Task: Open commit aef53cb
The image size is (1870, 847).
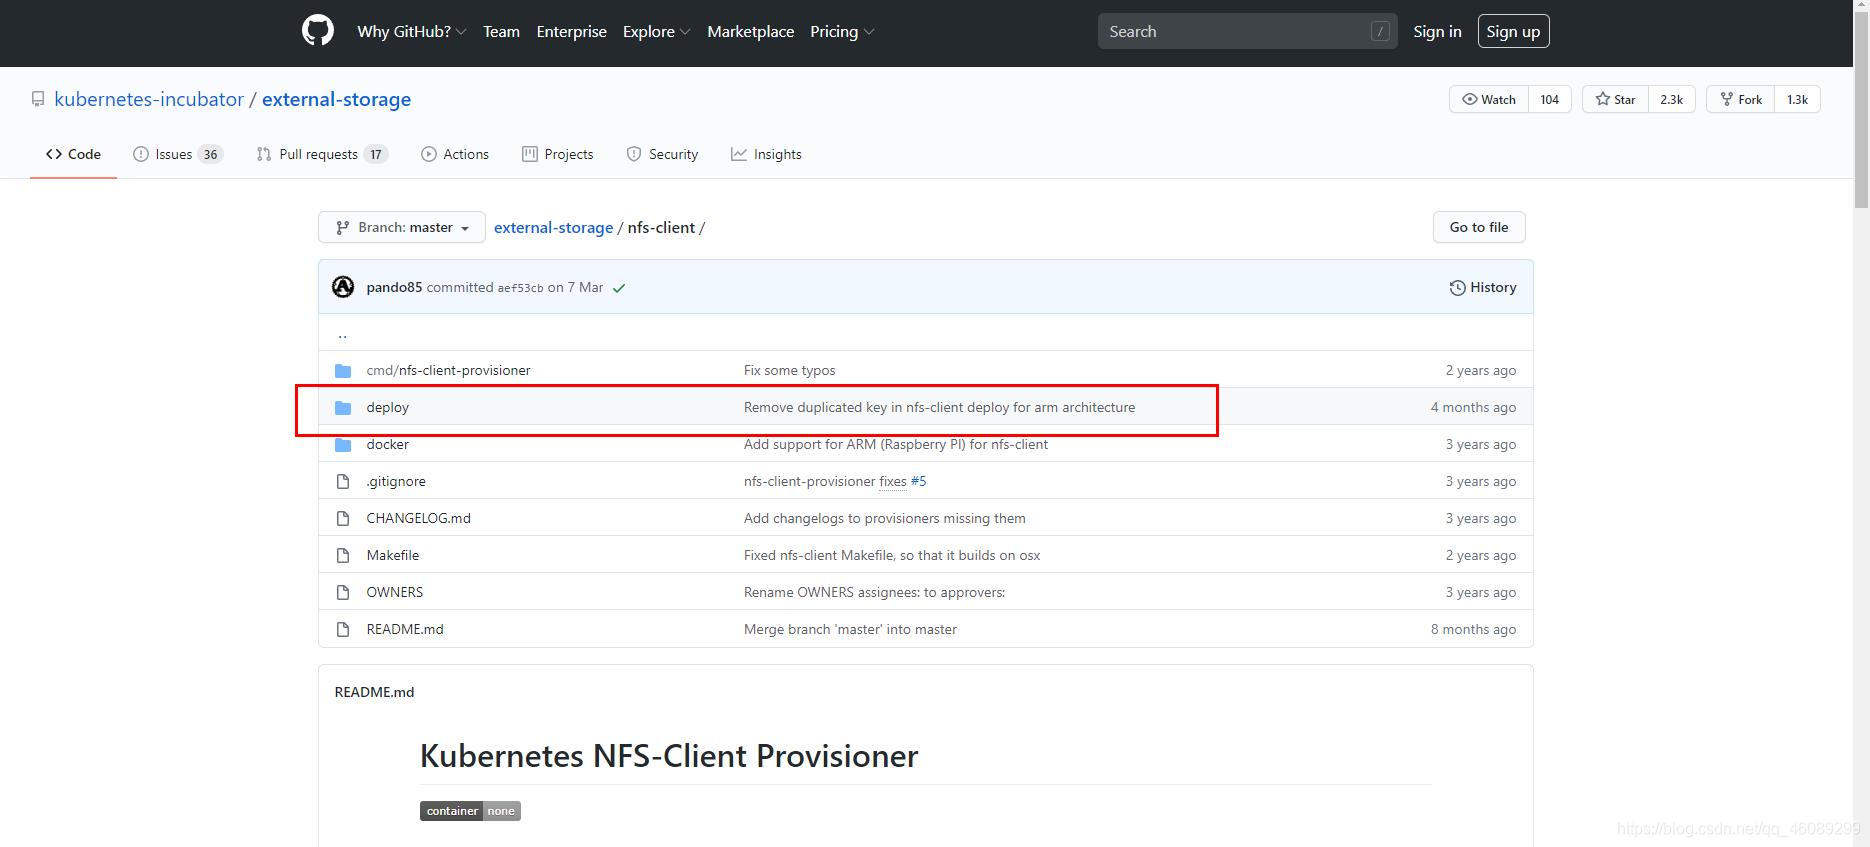Action: pos(520,288)
